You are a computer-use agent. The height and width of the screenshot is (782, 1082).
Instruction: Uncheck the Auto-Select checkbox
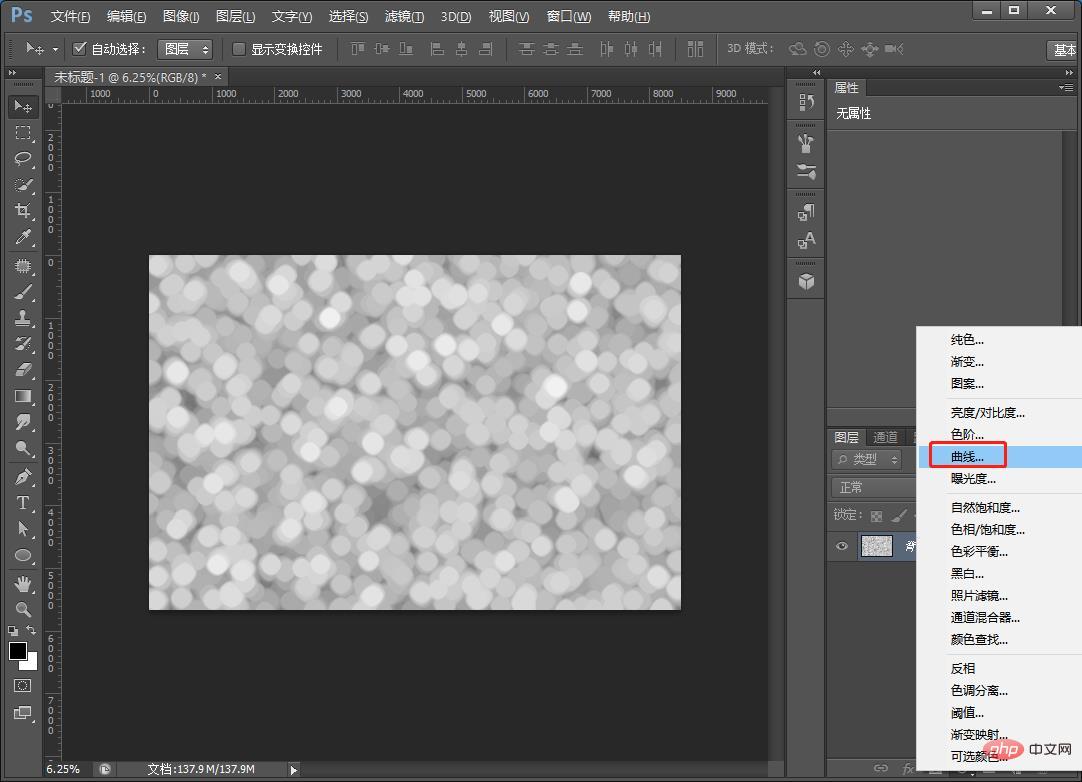pos(79,48)
